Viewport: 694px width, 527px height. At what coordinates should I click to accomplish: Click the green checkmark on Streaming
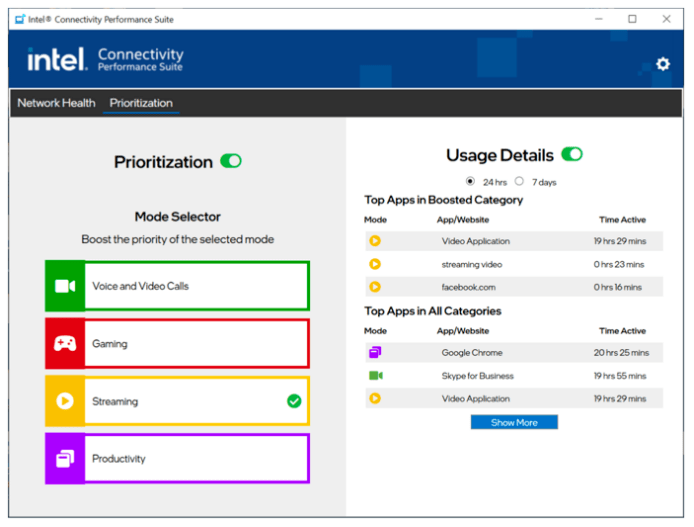click(x=294, y=401)
